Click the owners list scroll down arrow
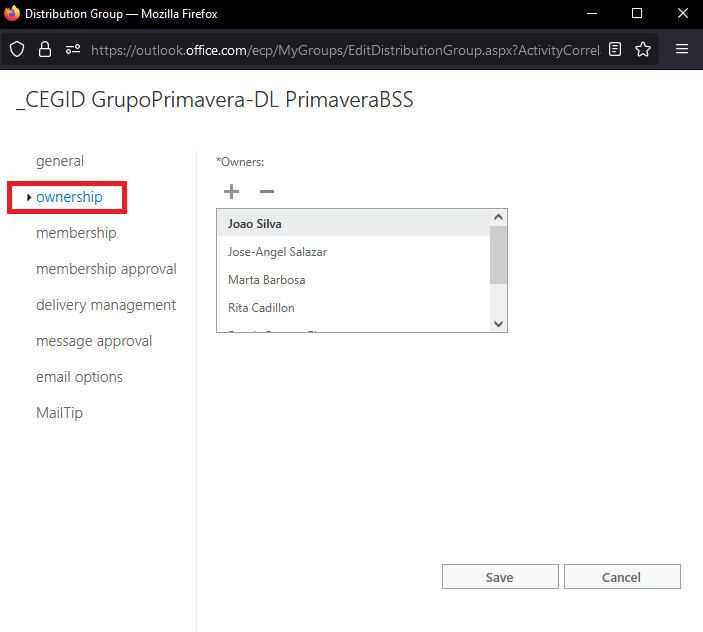This screenshot has height=632, width=703. coord(498,324)
